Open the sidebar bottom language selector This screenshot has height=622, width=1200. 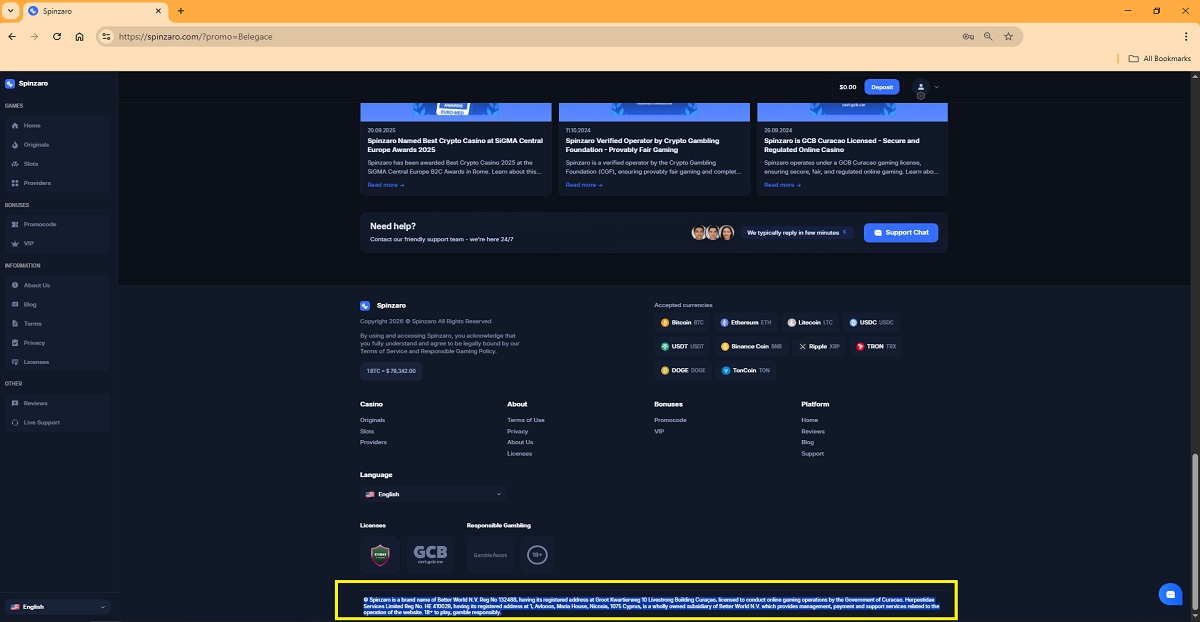click(57, 607)
